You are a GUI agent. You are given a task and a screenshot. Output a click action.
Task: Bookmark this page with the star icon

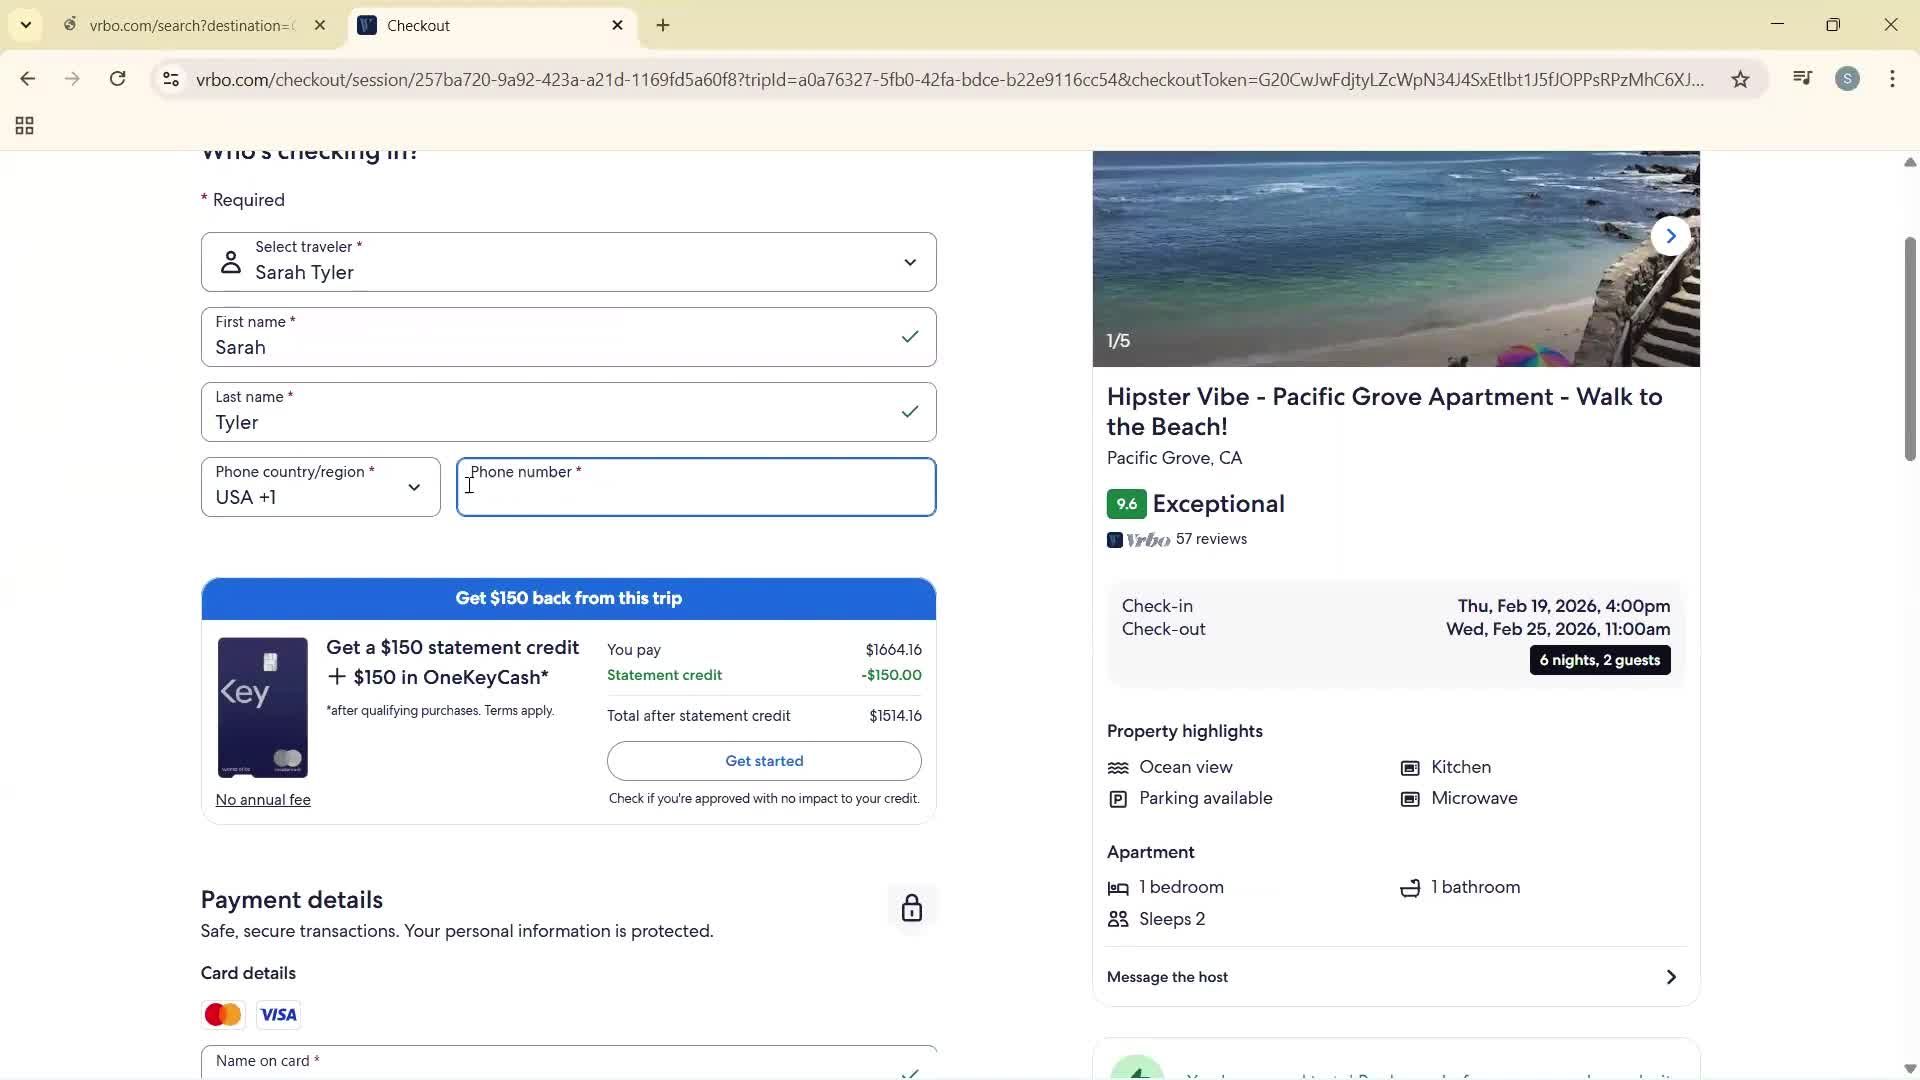tap(1740, 79)
